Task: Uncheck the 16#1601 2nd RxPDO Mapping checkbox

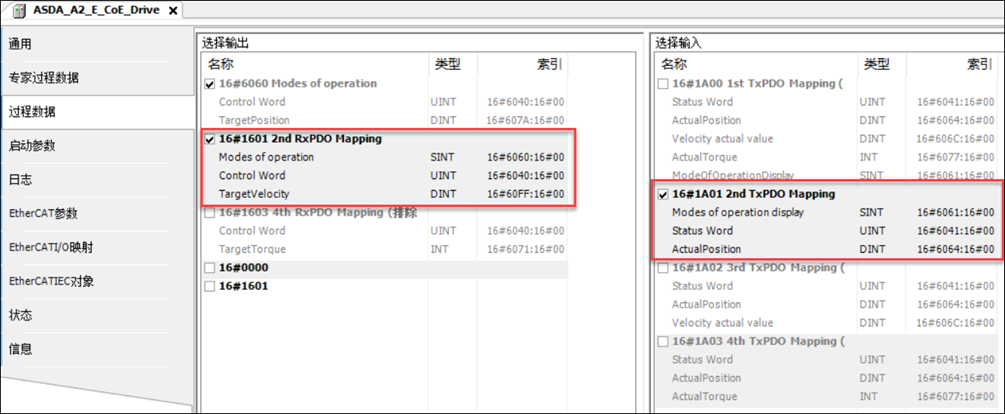Action: pos(209,139)
